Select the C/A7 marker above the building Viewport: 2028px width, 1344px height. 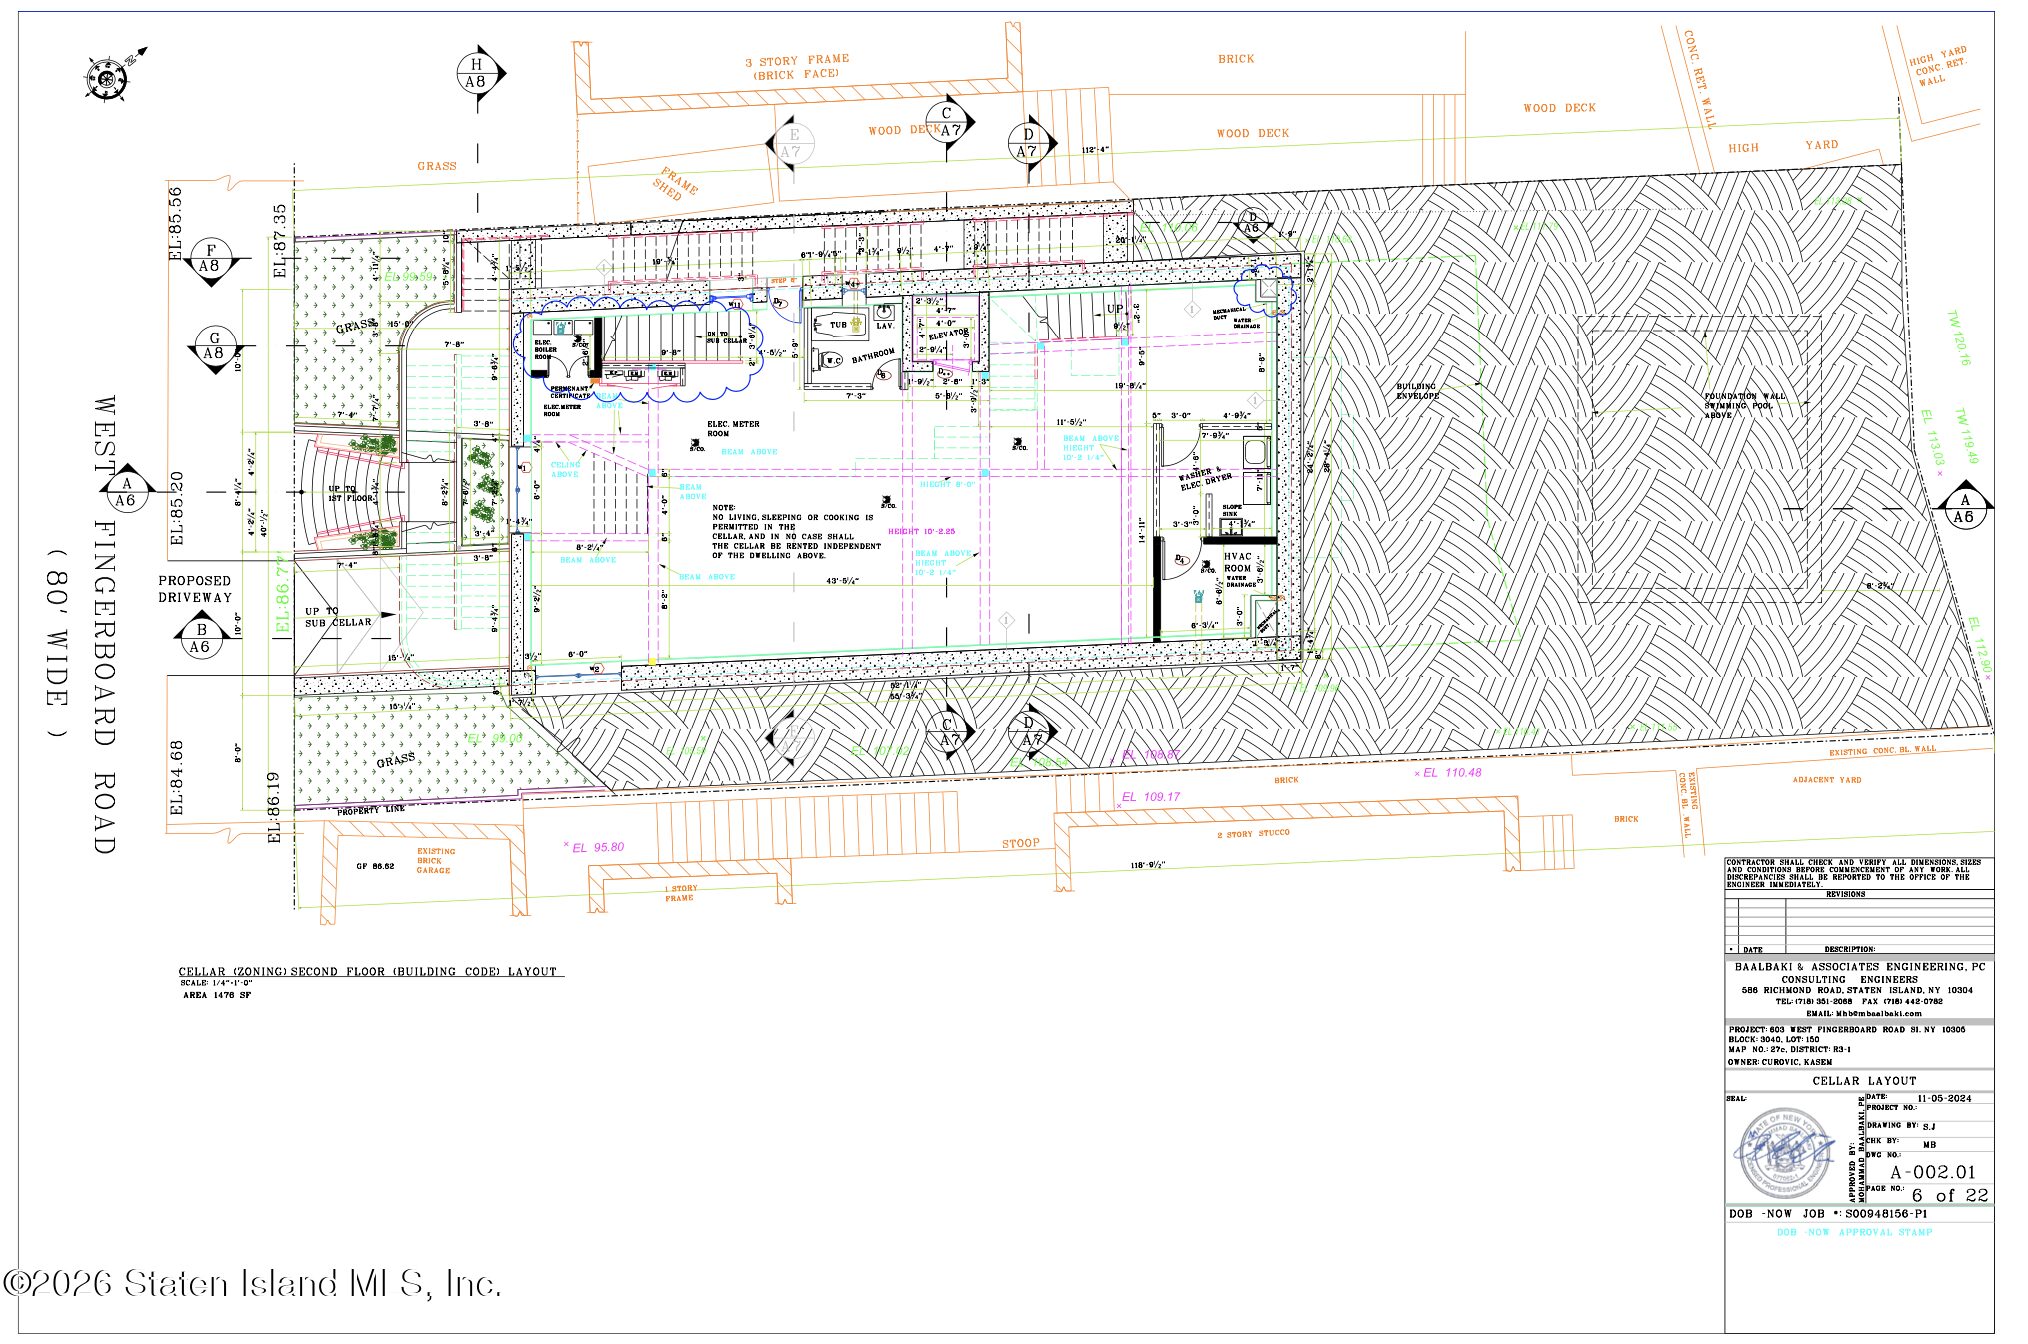(x=948, y=122)
